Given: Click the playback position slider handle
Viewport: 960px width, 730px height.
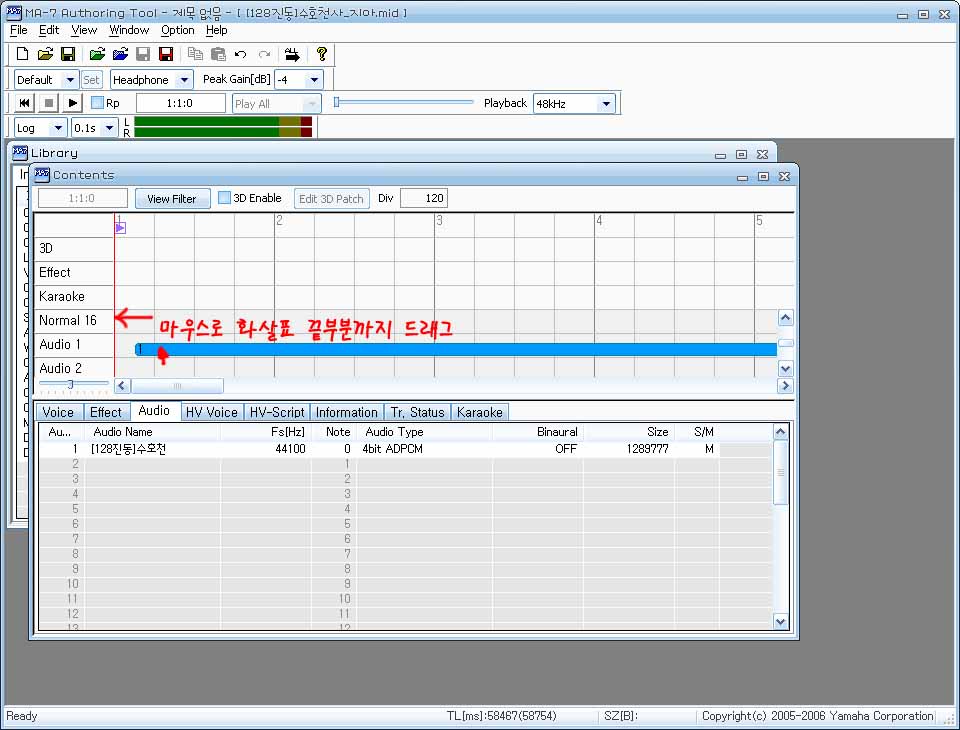Looking at the screenshot, I should [336, 102].
